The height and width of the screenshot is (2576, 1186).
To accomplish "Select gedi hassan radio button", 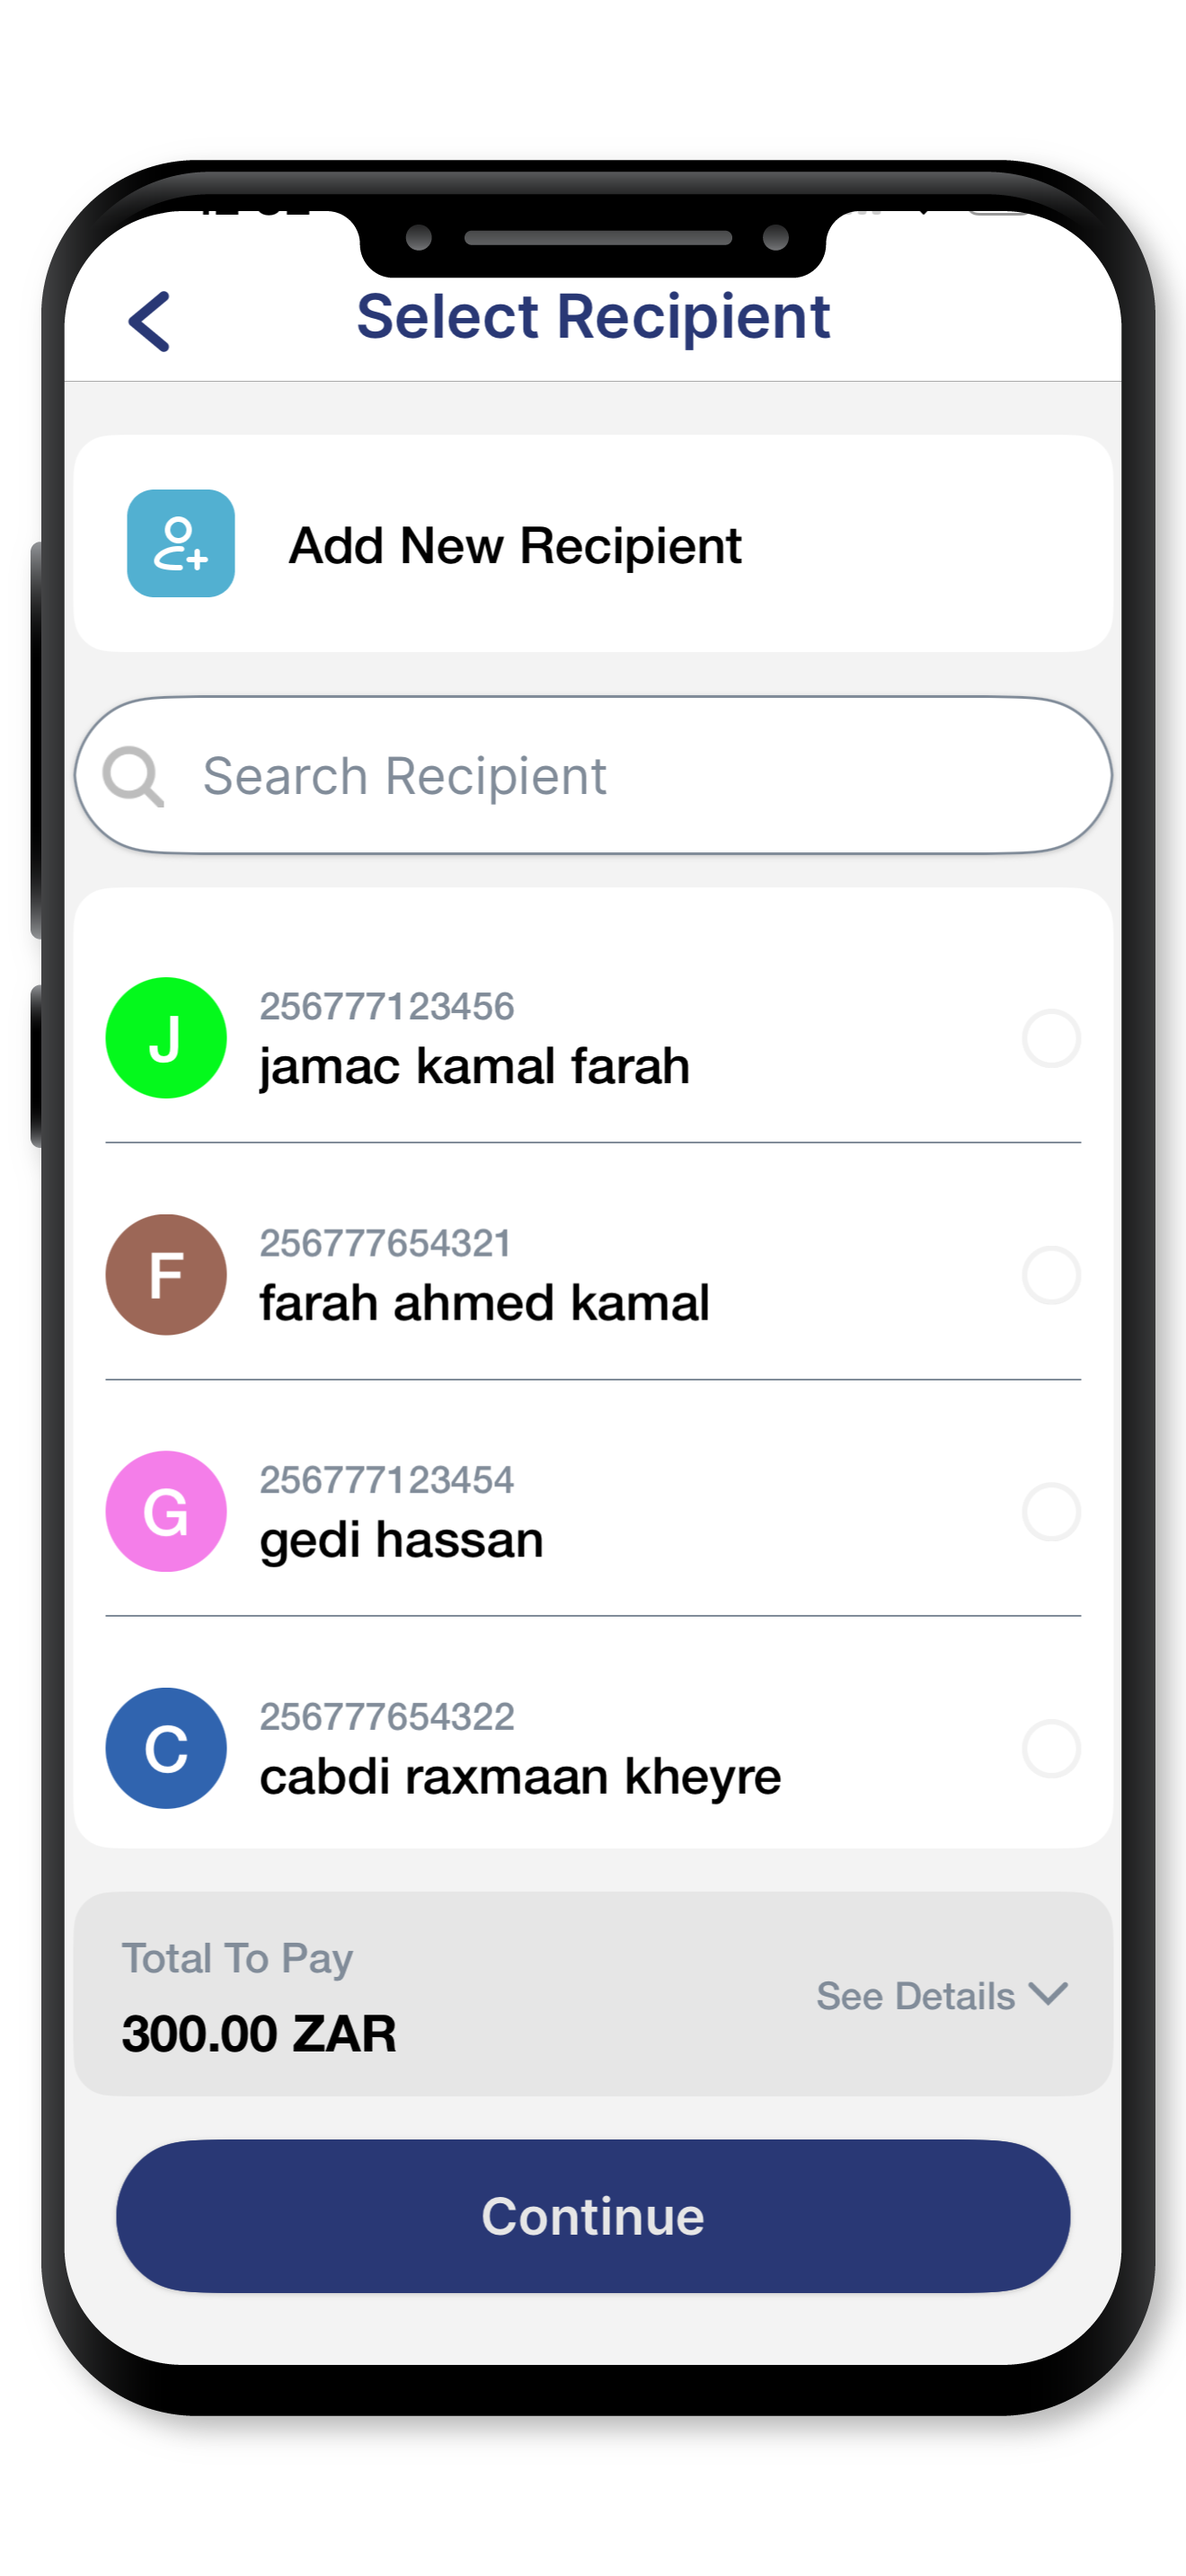I will [1051, 1512].
